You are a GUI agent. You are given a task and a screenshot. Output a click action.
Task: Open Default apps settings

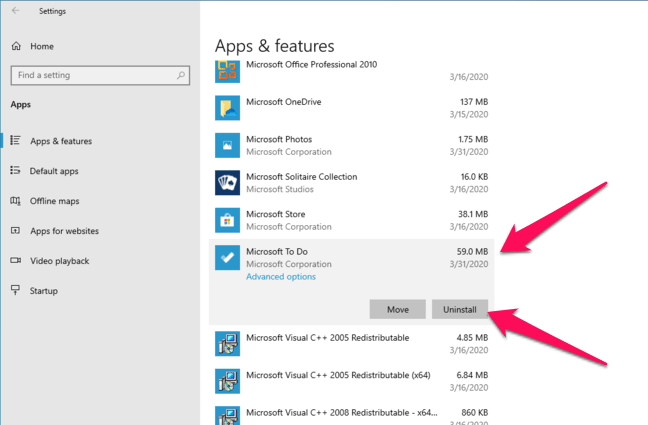tap(54, 171)
